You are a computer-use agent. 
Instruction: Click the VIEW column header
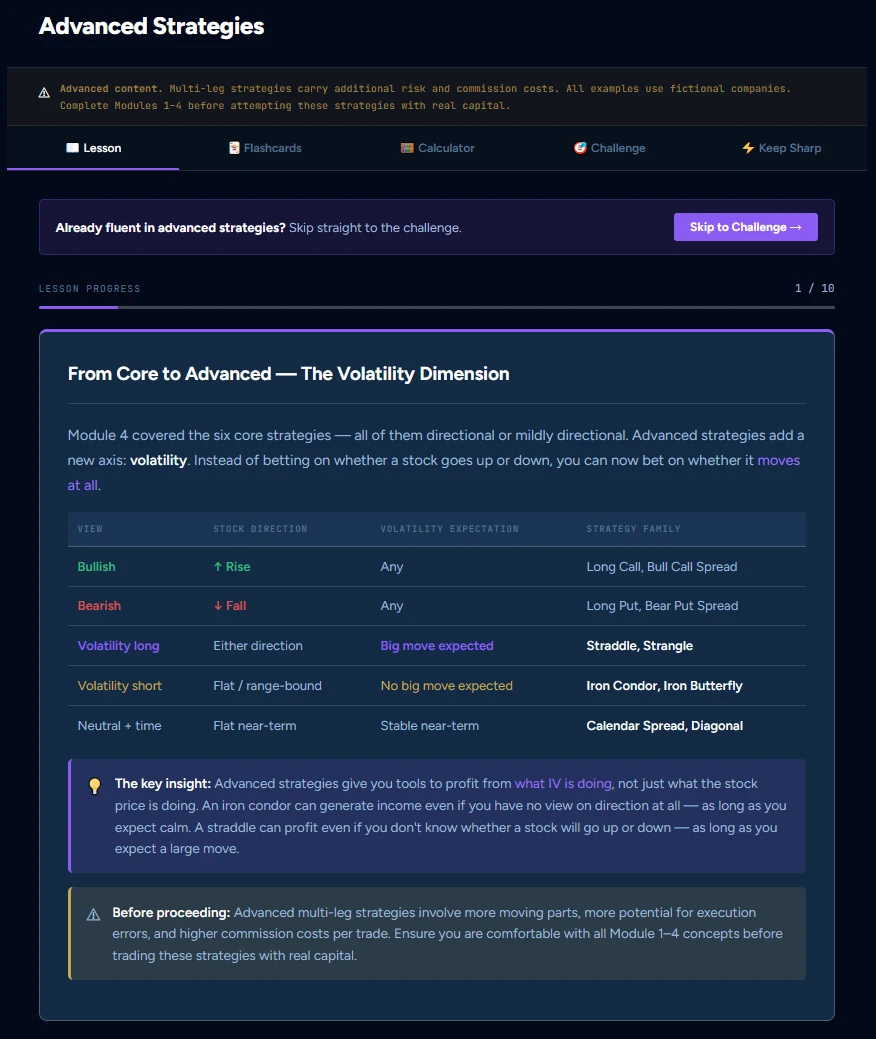(90, 529)
